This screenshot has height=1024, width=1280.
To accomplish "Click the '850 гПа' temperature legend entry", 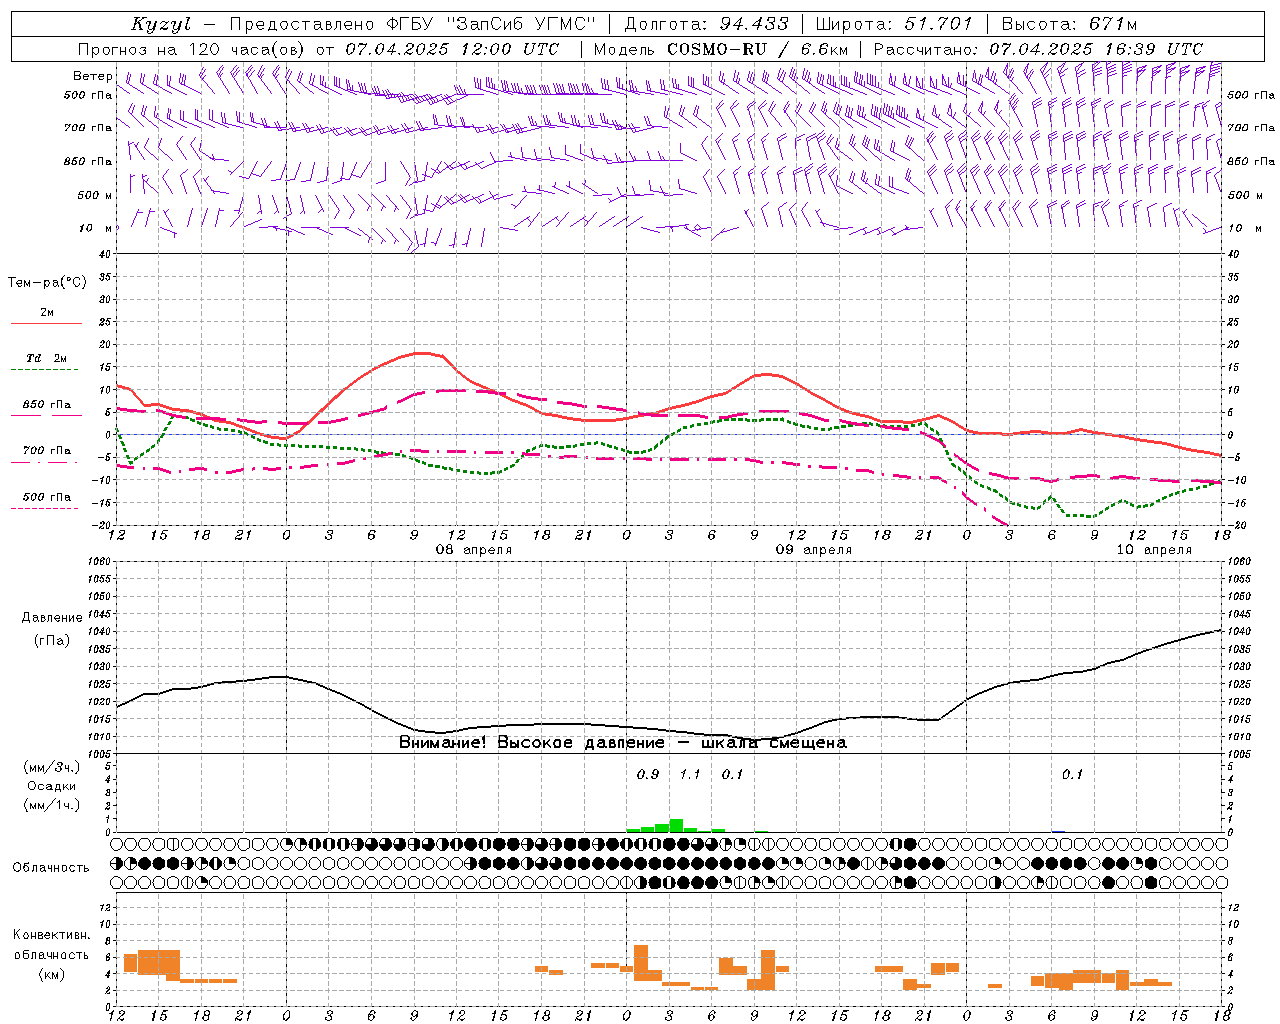I will [46, 405].
